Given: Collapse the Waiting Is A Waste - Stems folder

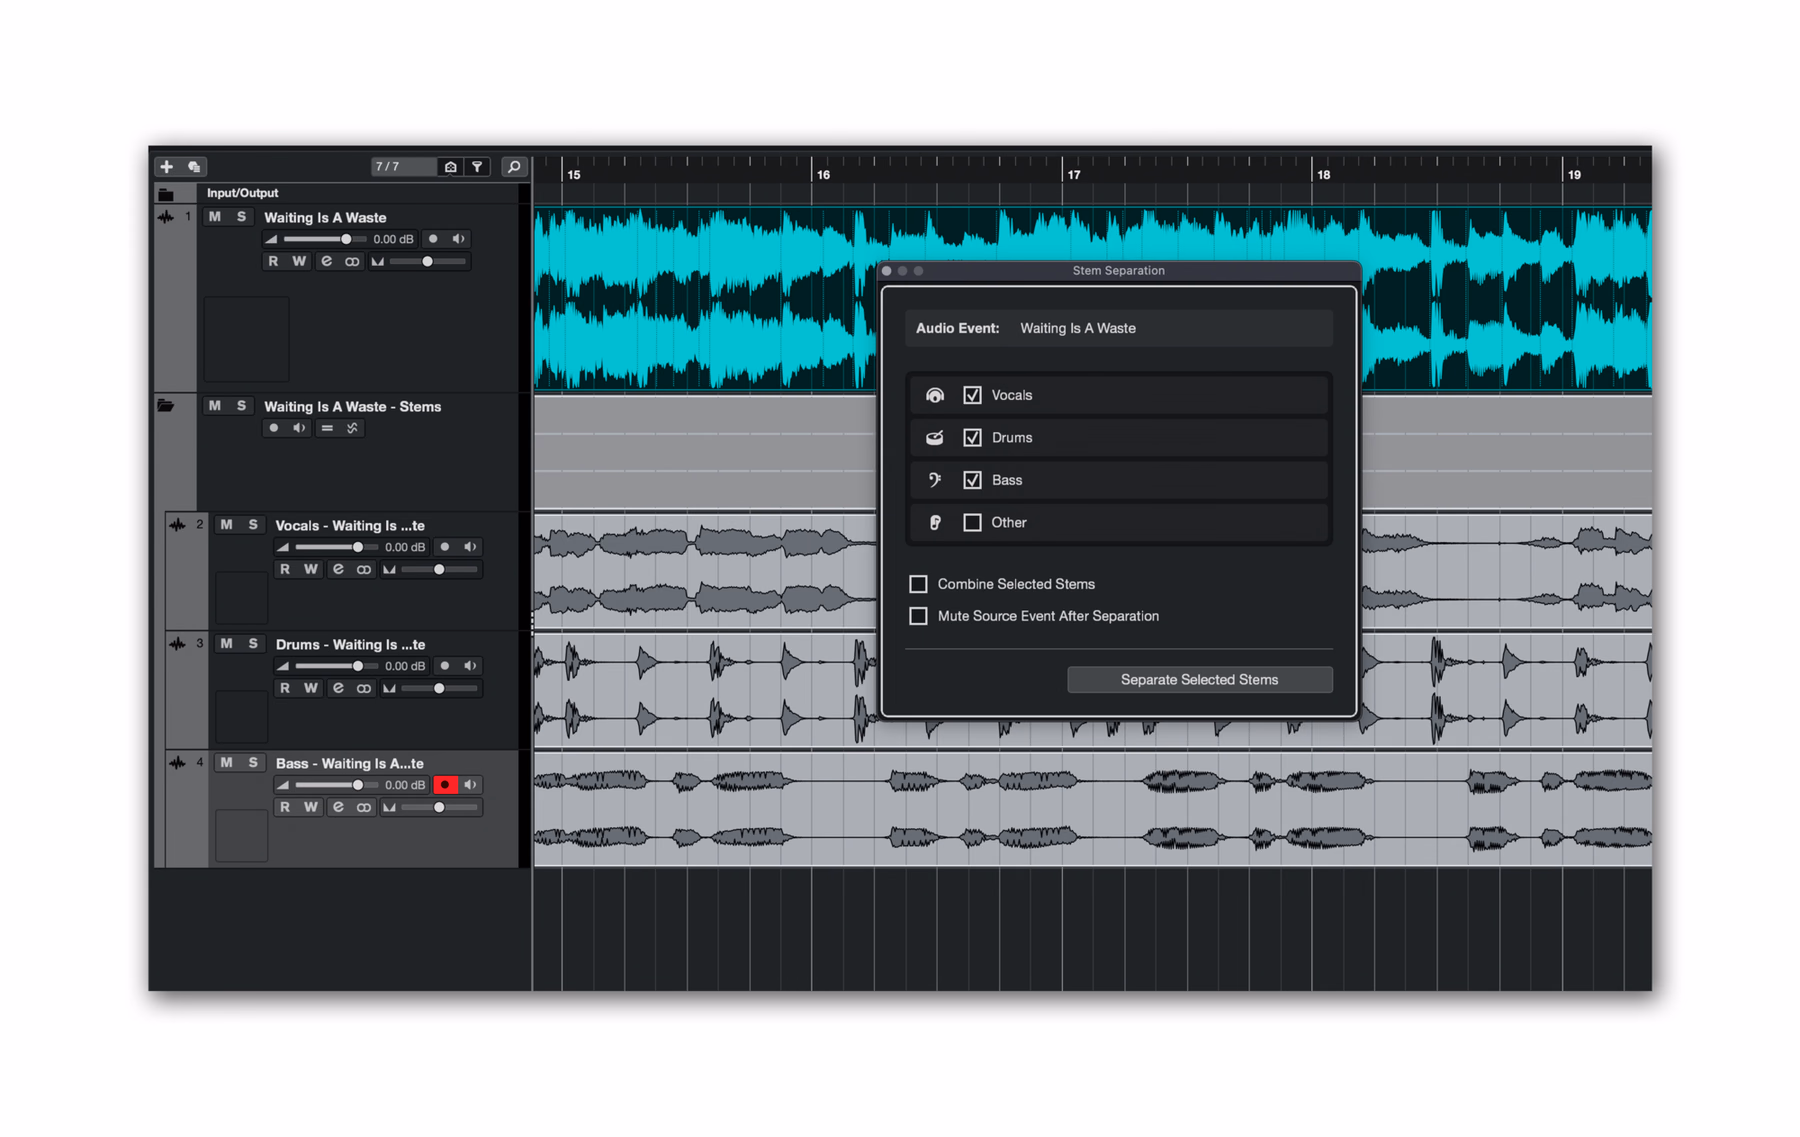Looking at the screenshot, I should 166,406.
